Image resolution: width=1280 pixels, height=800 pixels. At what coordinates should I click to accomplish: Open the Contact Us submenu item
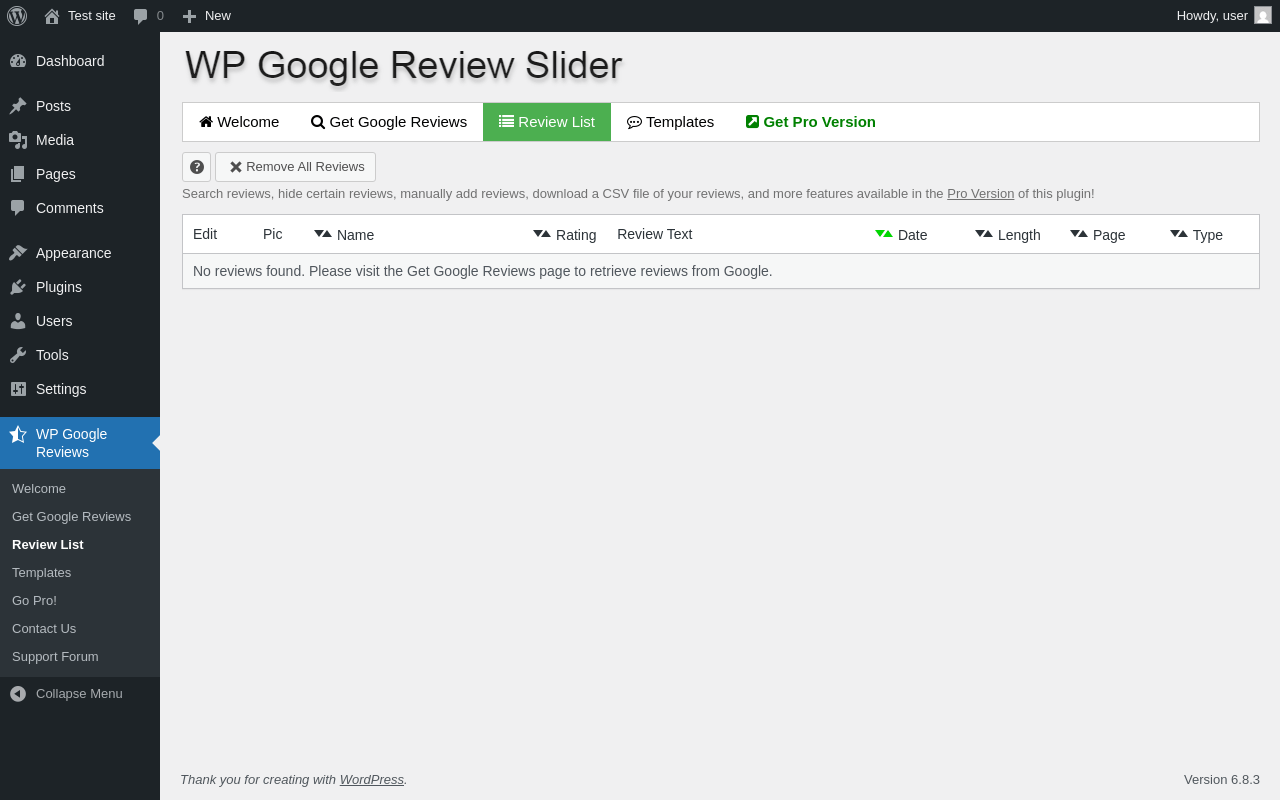[44, 628]
